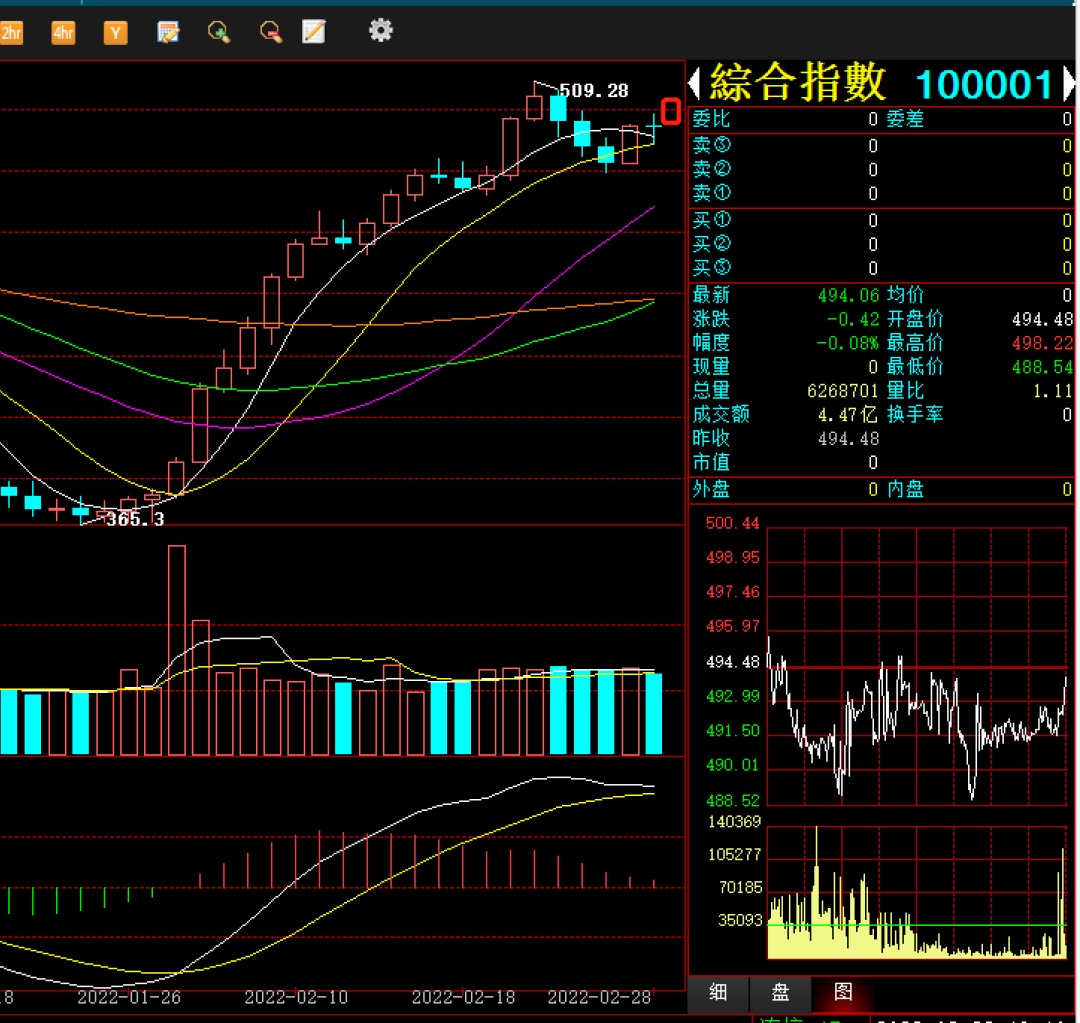The image size is (1080, 1023).
Task: Switch to the 图 tab
Action: click(x=843, y=992)
